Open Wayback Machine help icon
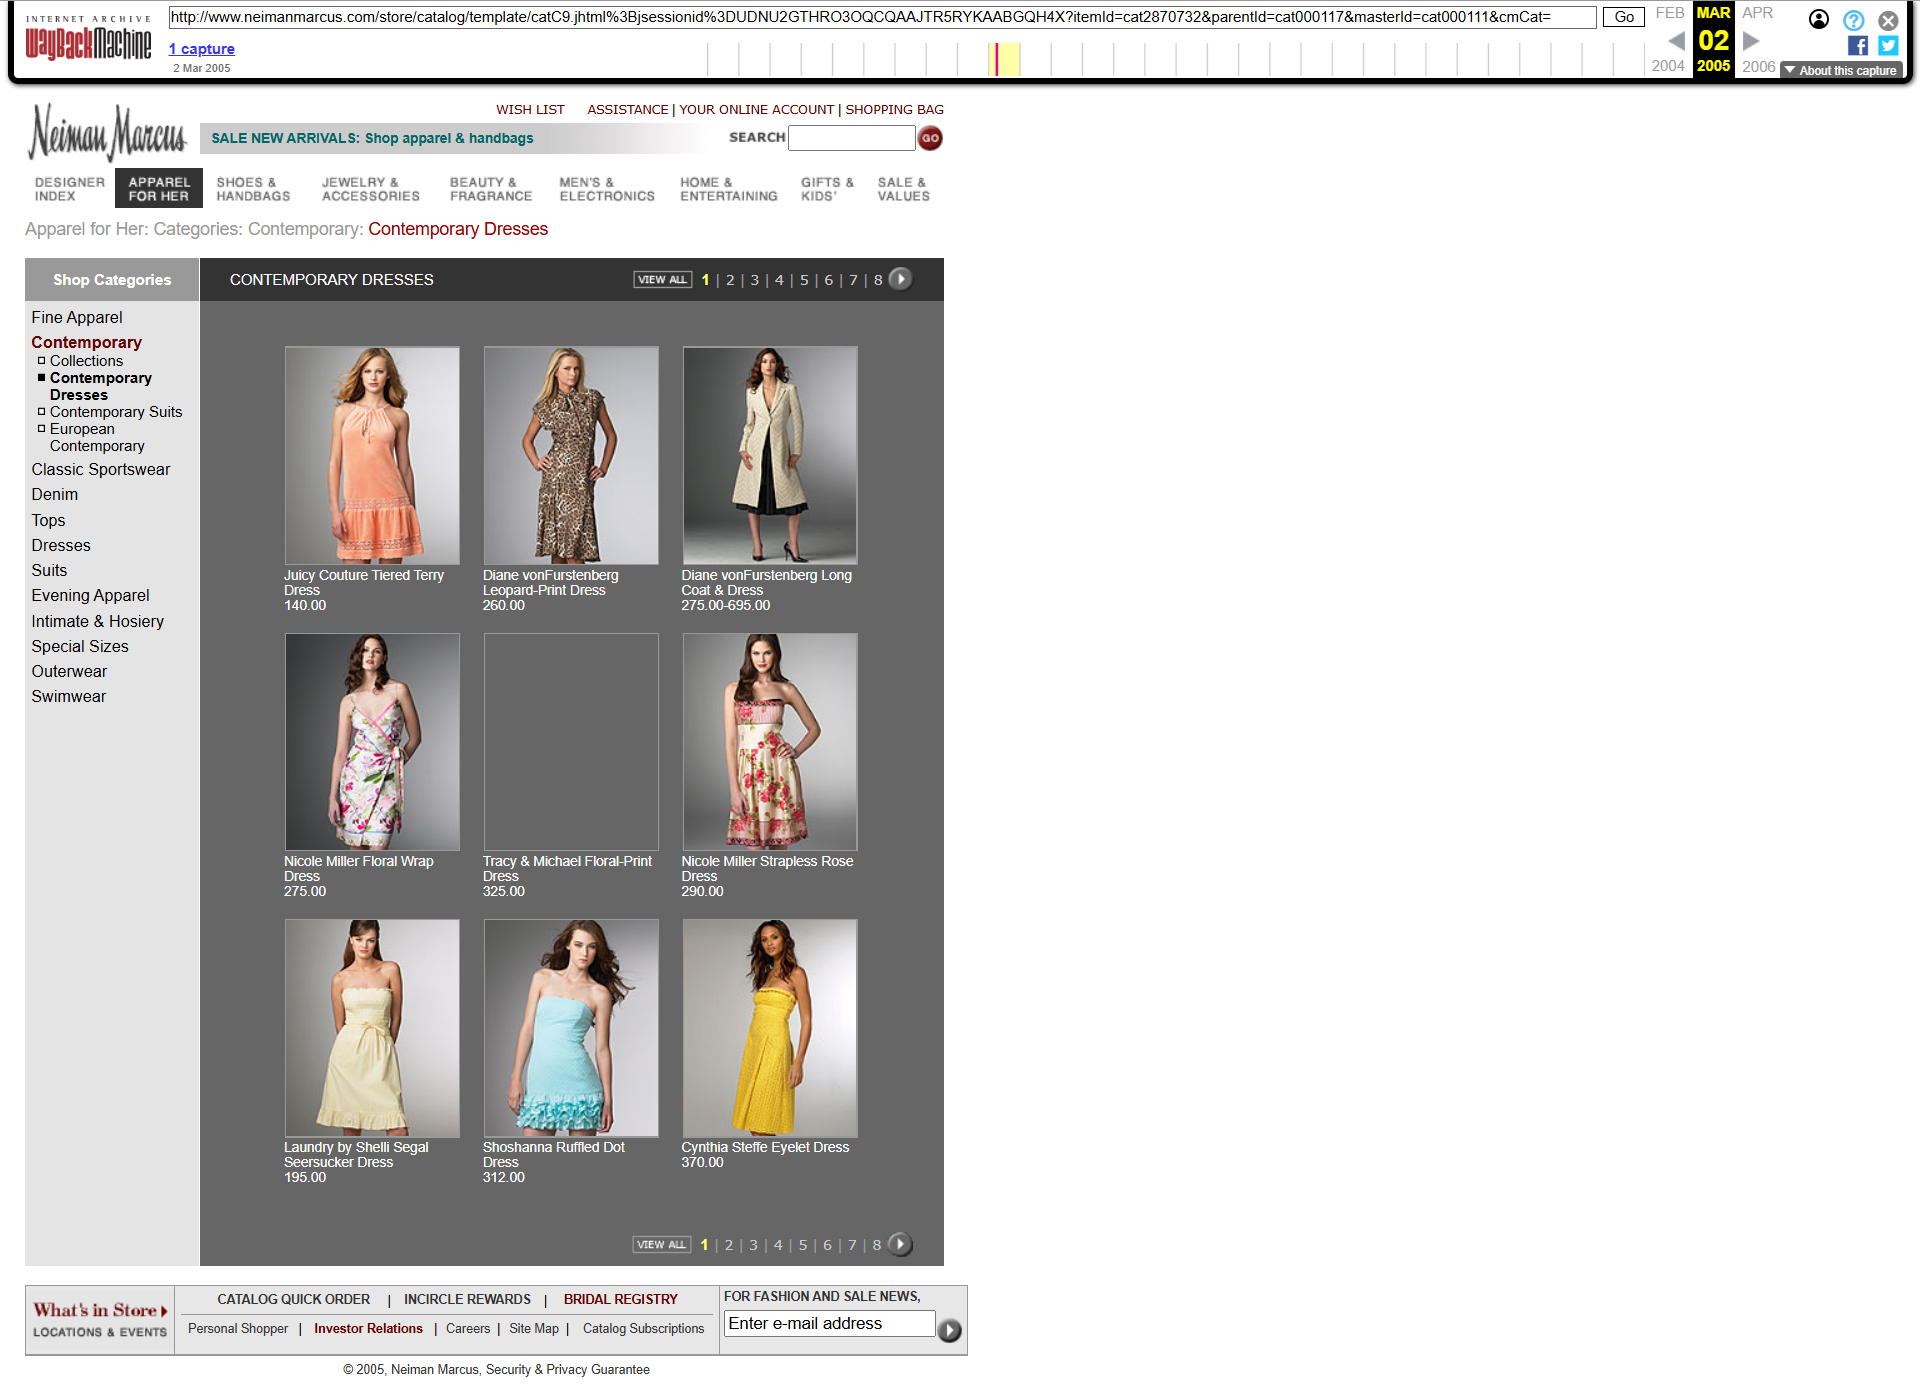The width and height of the screenshot is (1920, 1388). 1853,20
